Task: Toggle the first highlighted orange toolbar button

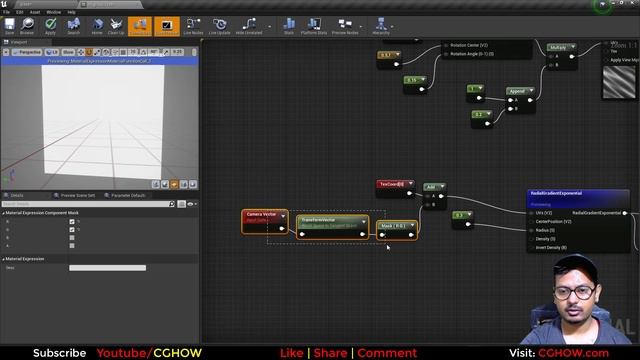Action: (140, 27)
